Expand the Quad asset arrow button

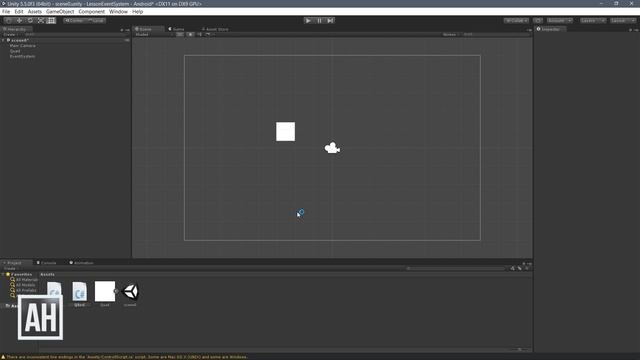[x=116, y=291]
